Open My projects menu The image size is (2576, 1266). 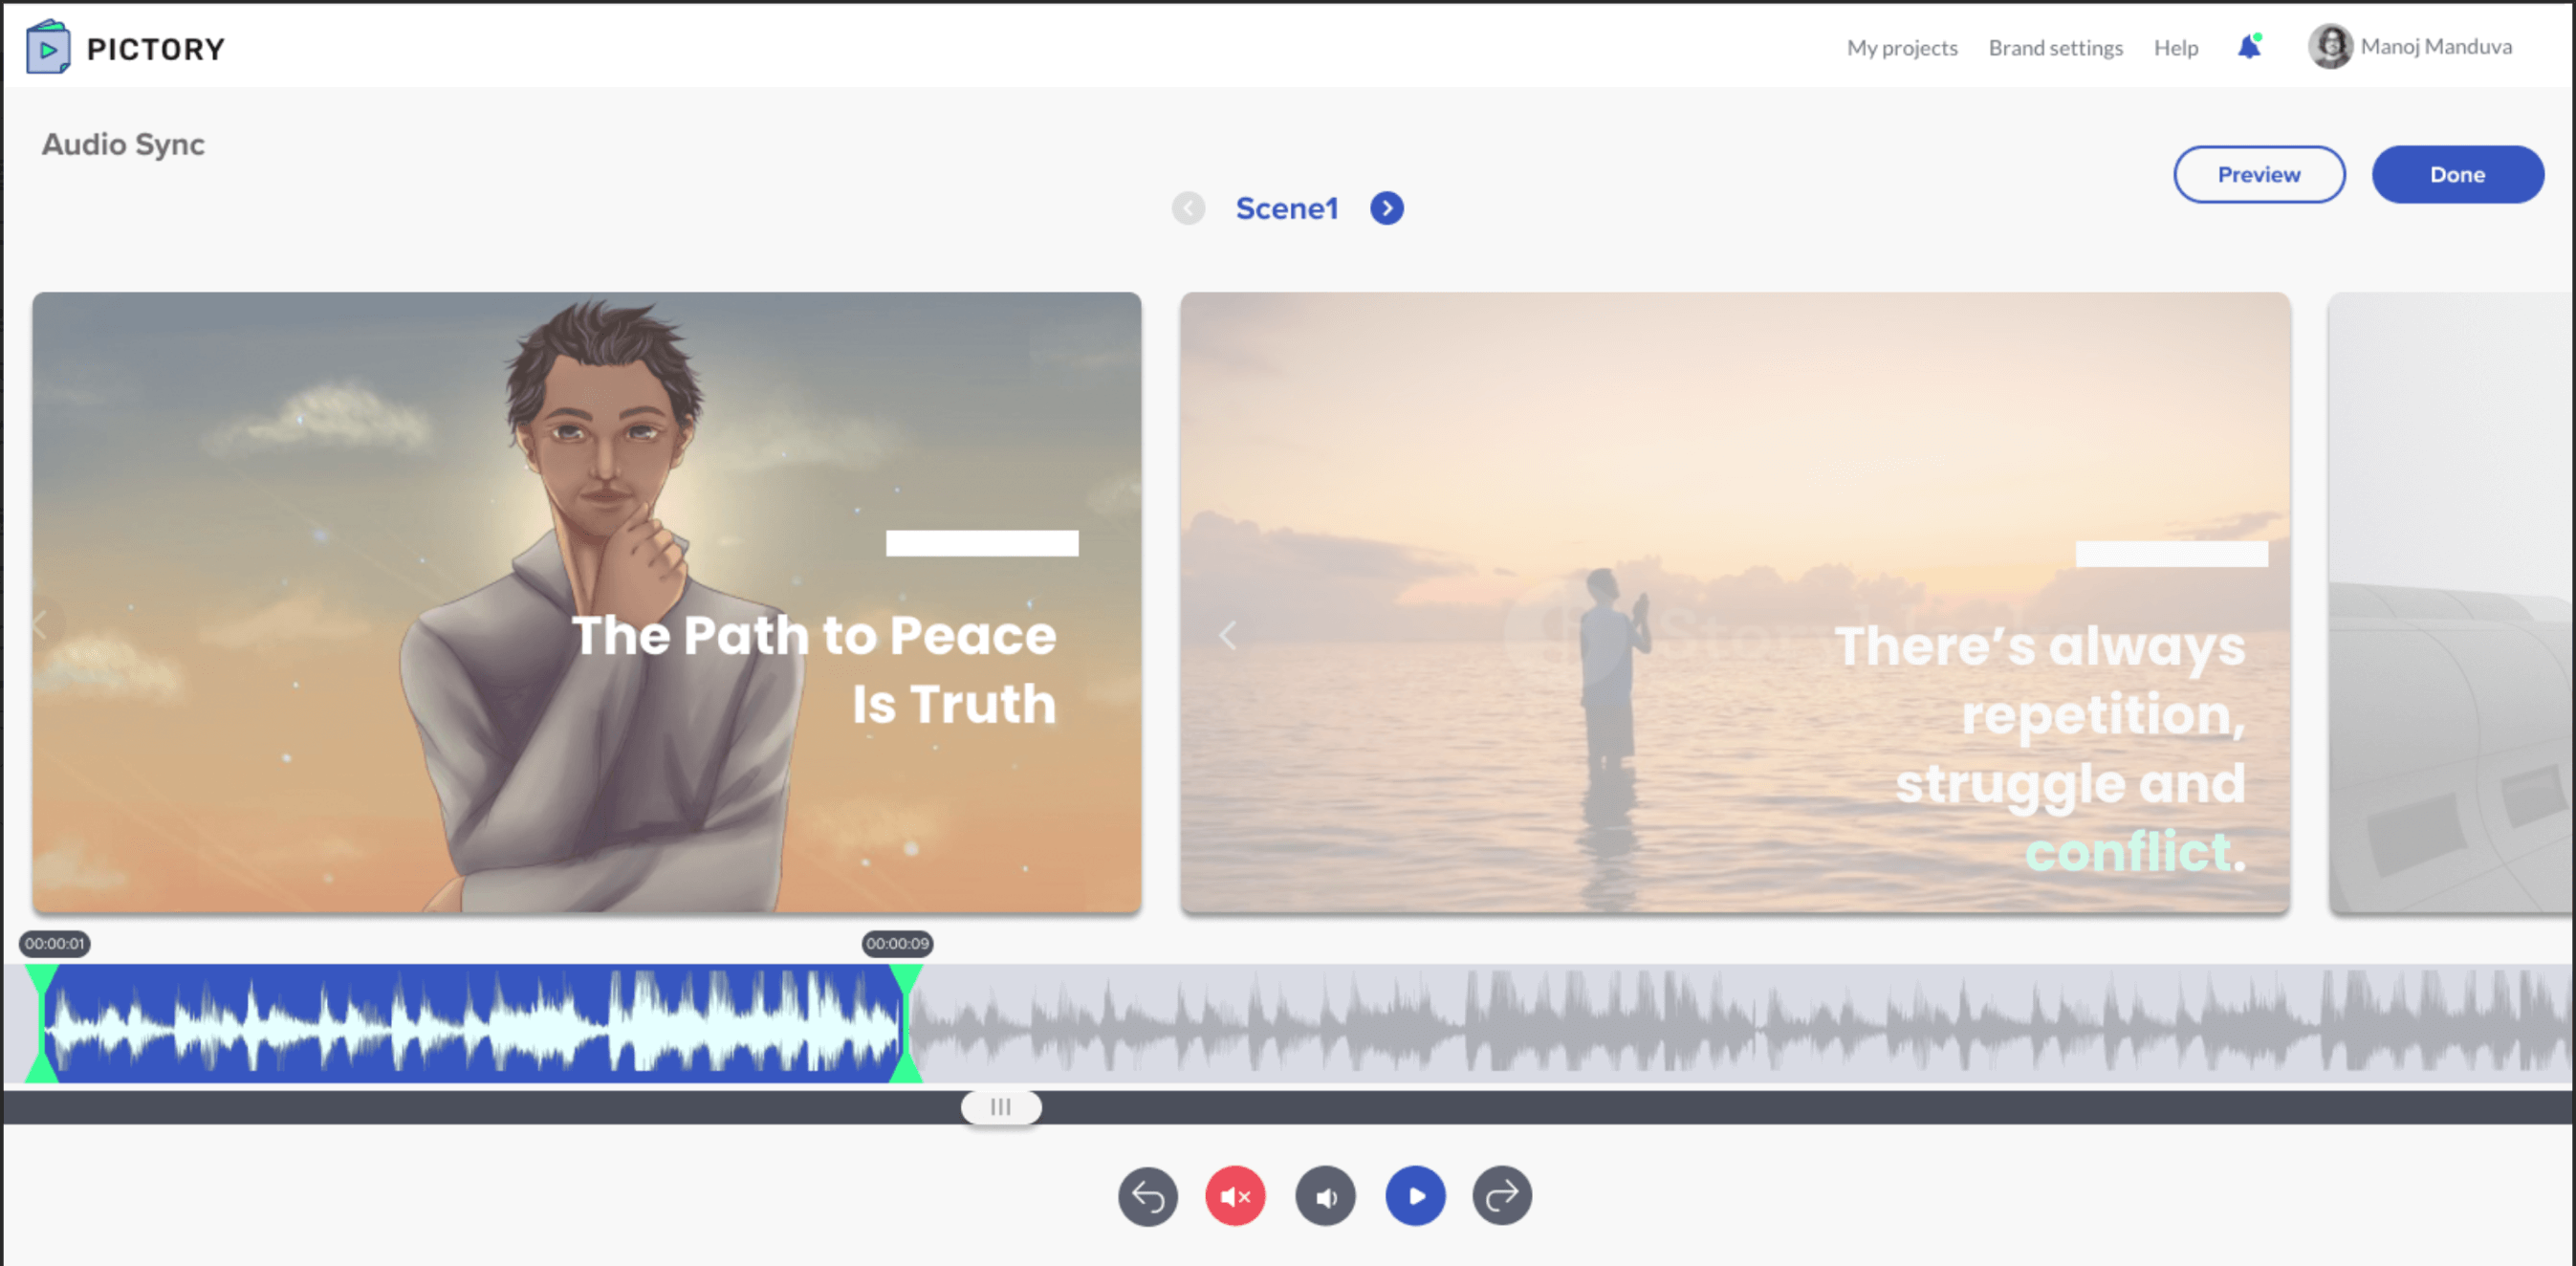coord(1901,48)
